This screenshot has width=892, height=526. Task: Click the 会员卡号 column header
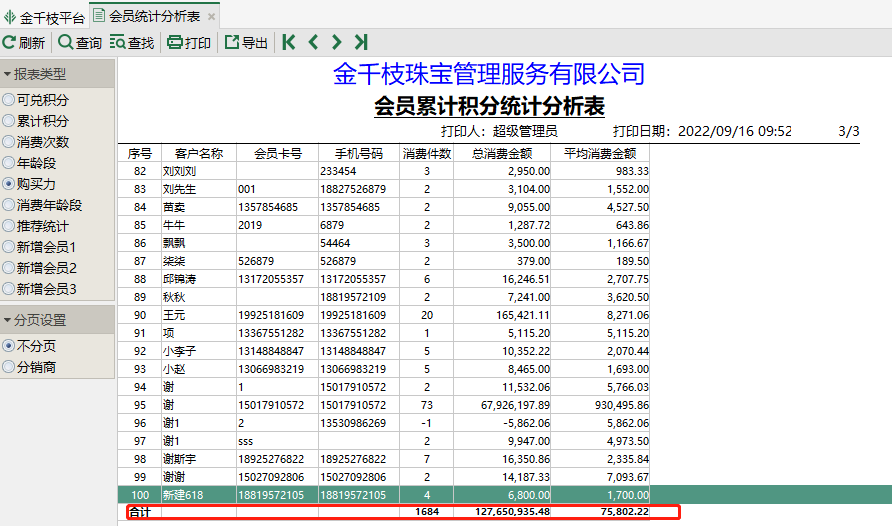tap(278, 154)
